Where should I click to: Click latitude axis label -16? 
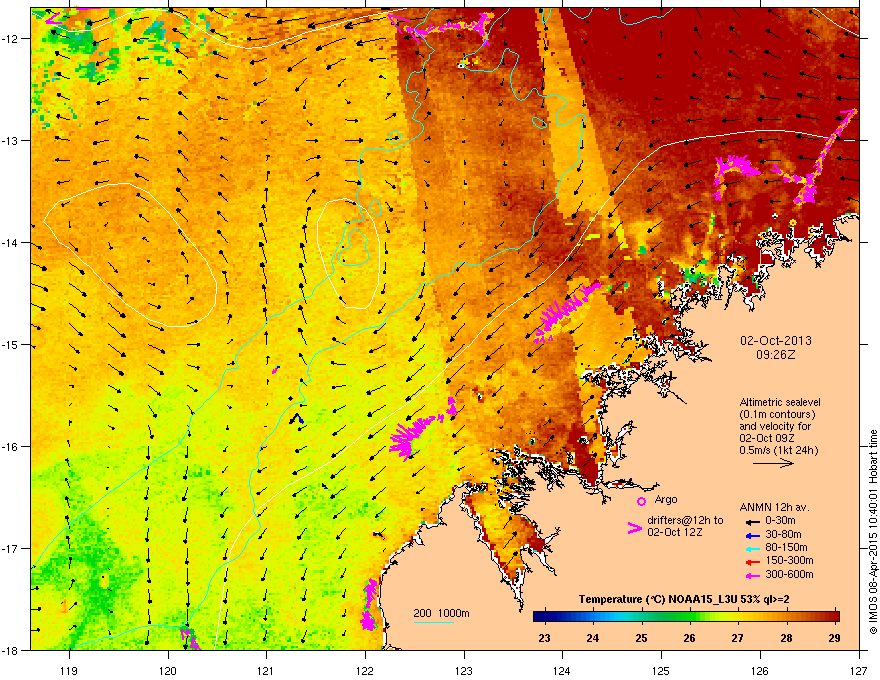point(10,447)
